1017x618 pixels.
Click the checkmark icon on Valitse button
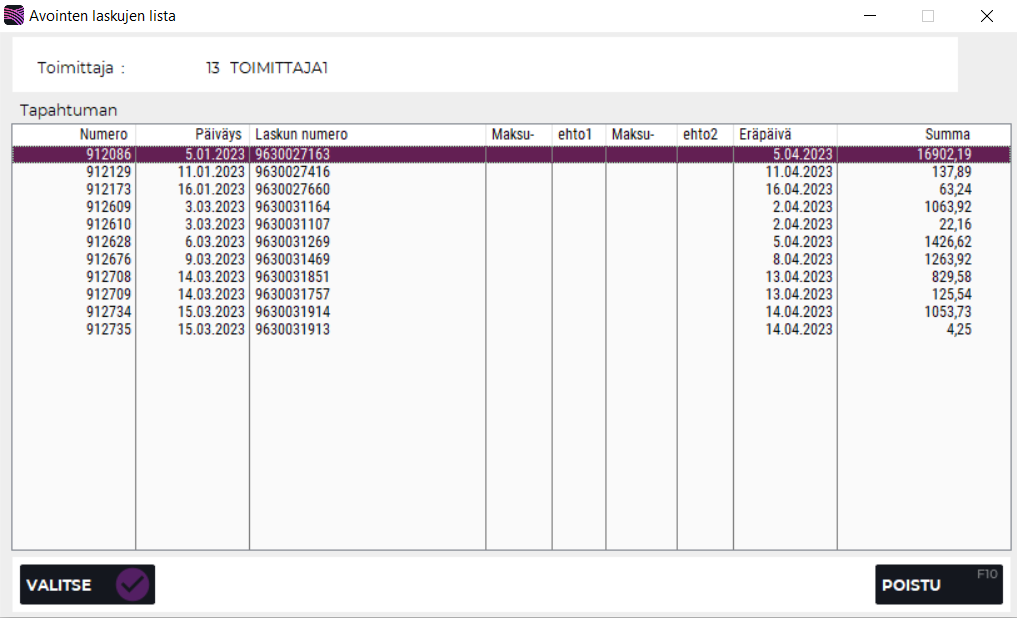pos(132,585)
